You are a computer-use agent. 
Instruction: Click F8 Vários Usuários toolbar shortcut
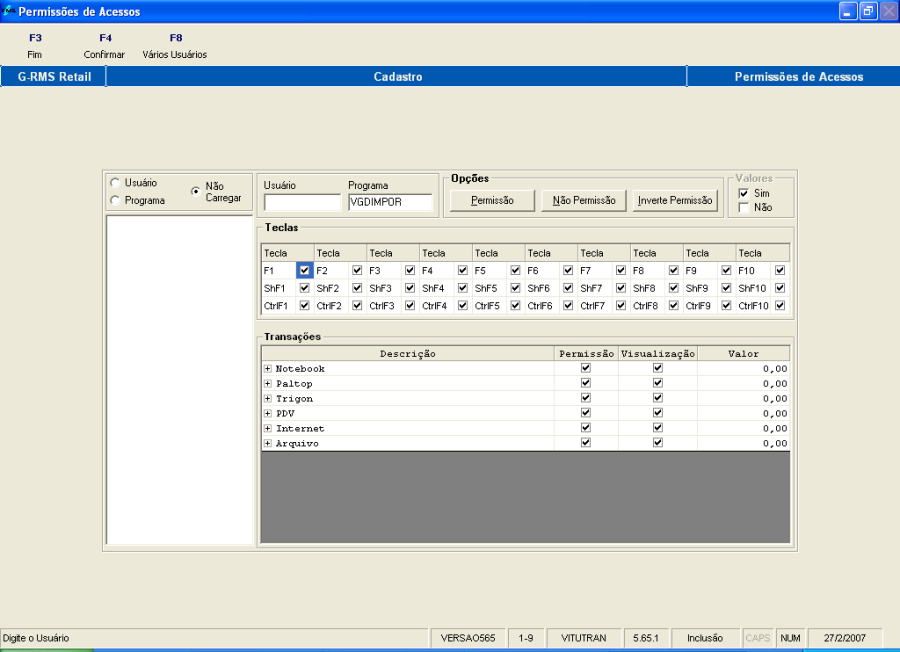(x=175, y=46)
